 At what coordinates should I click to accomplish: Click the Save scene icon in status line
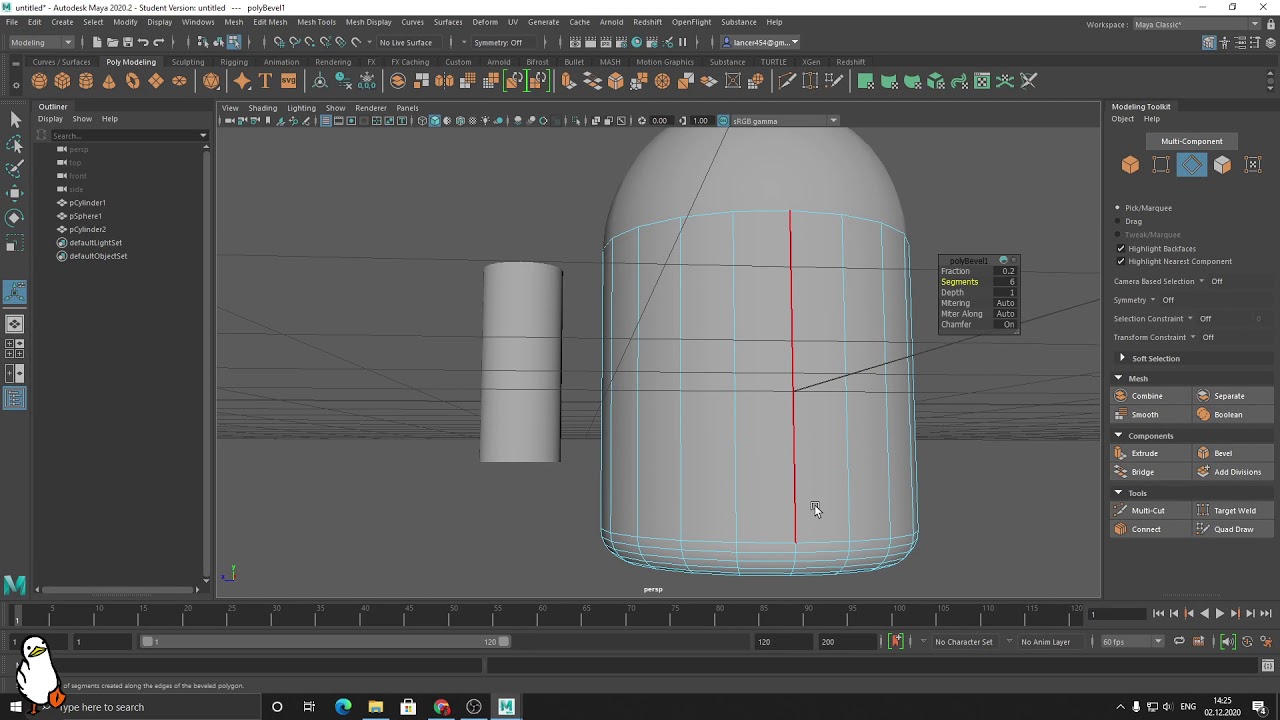(x=127, y=42)
